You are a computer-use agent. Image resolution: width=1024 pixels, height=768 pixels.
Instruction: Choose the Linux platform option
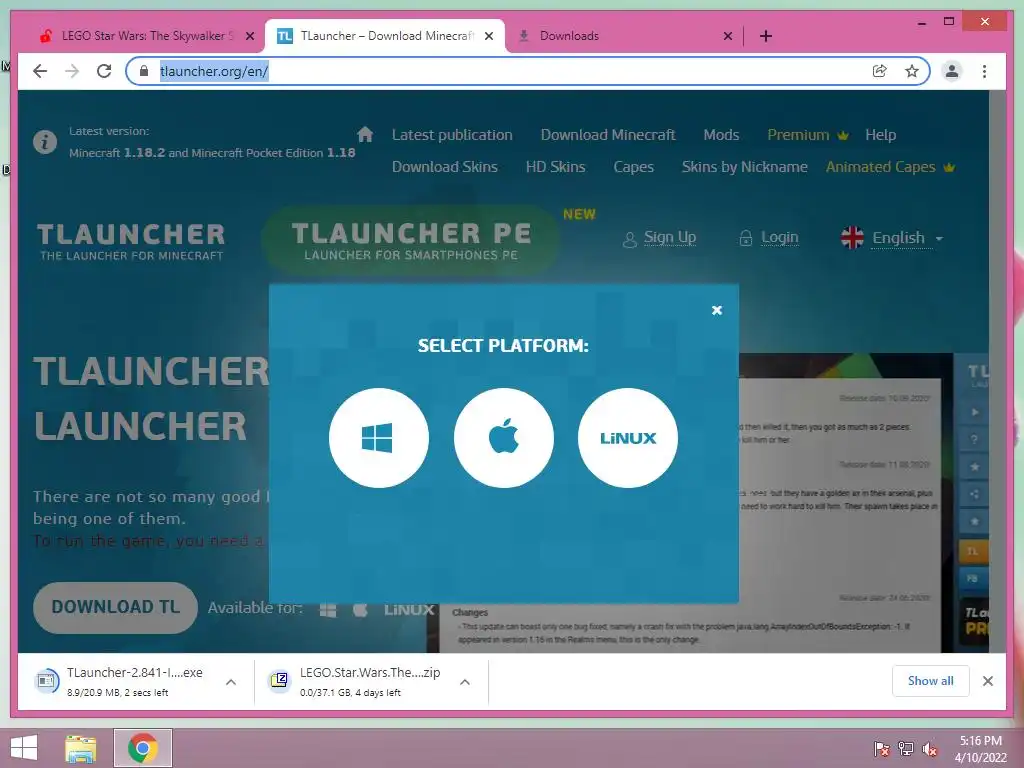628,438
